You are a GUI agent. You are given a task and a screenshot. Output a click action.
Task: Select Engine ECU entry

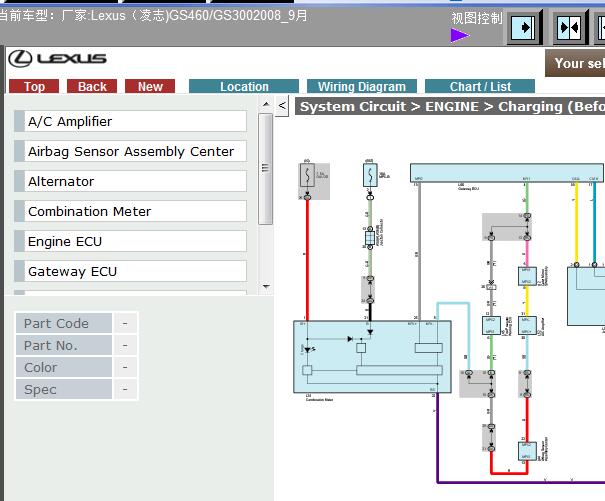click(x=130, y=241)
